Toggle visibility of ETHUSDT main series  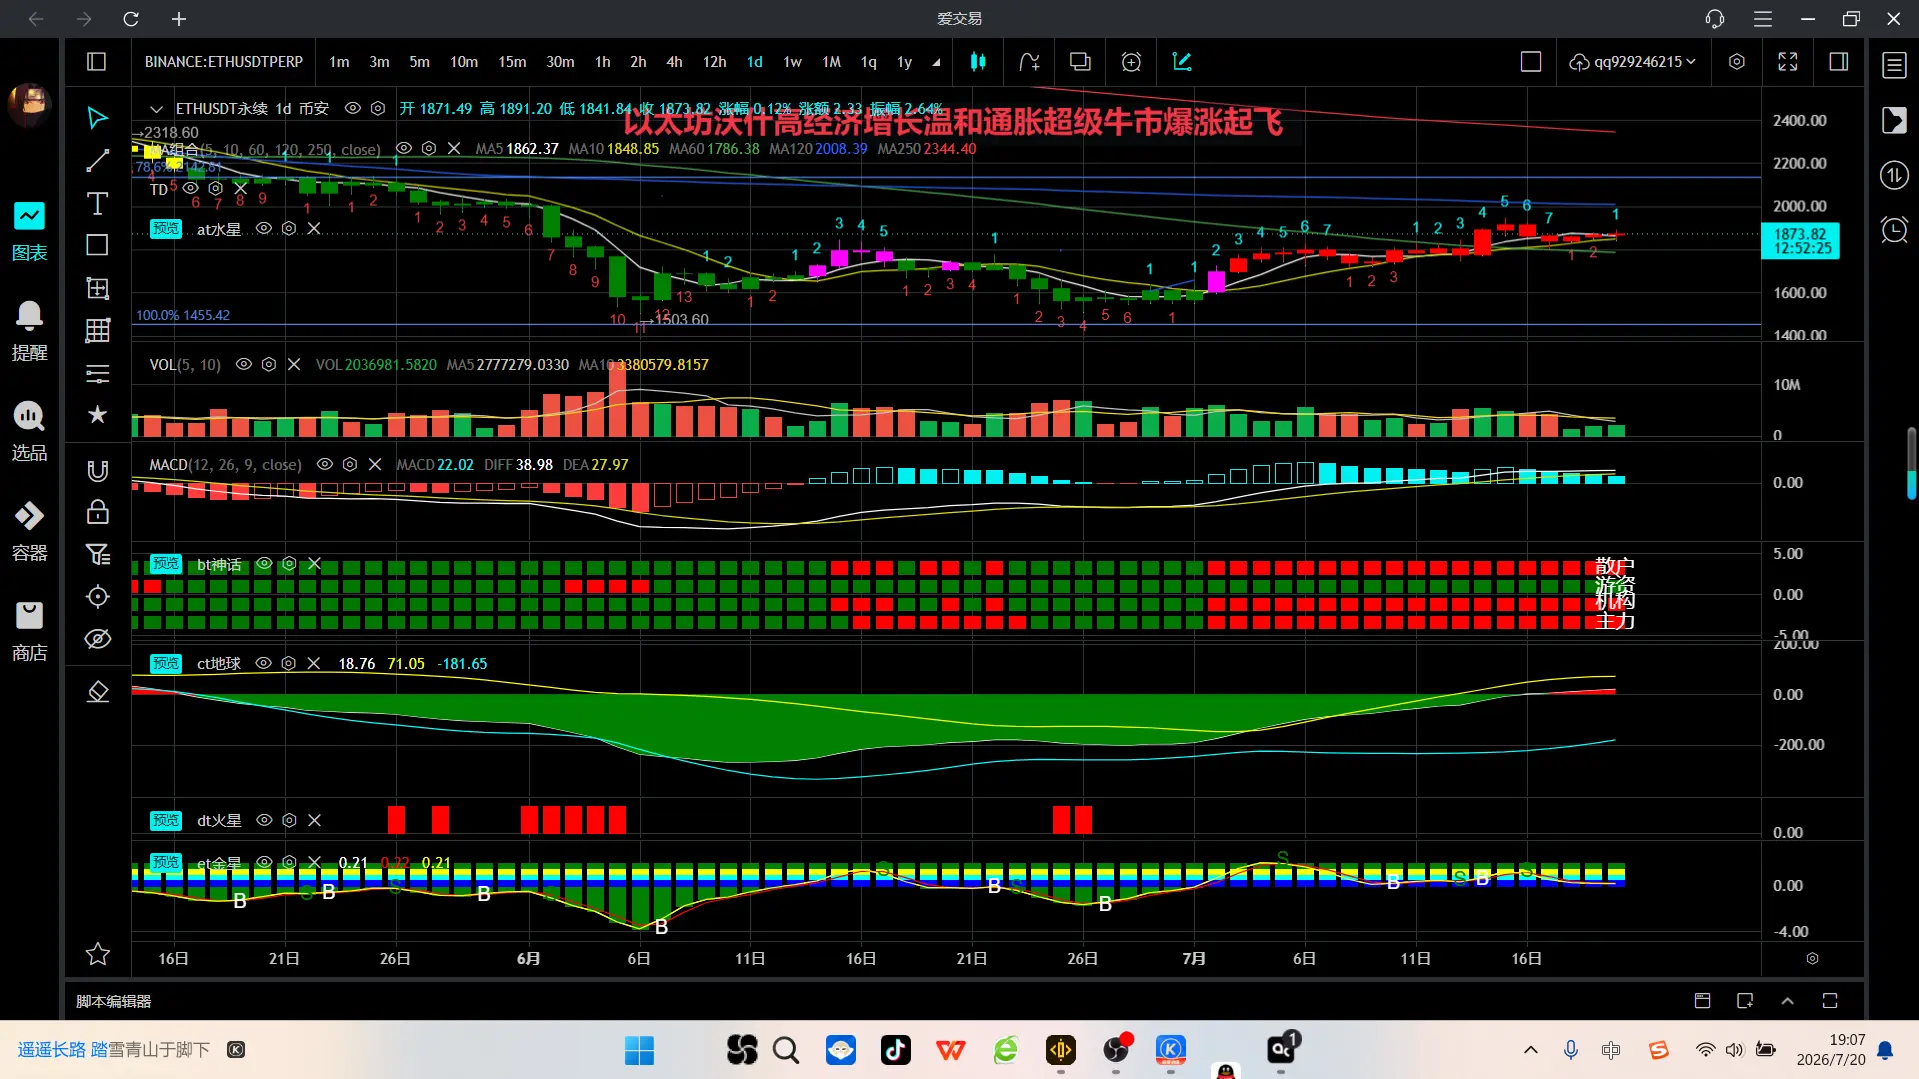pos(352,108)
